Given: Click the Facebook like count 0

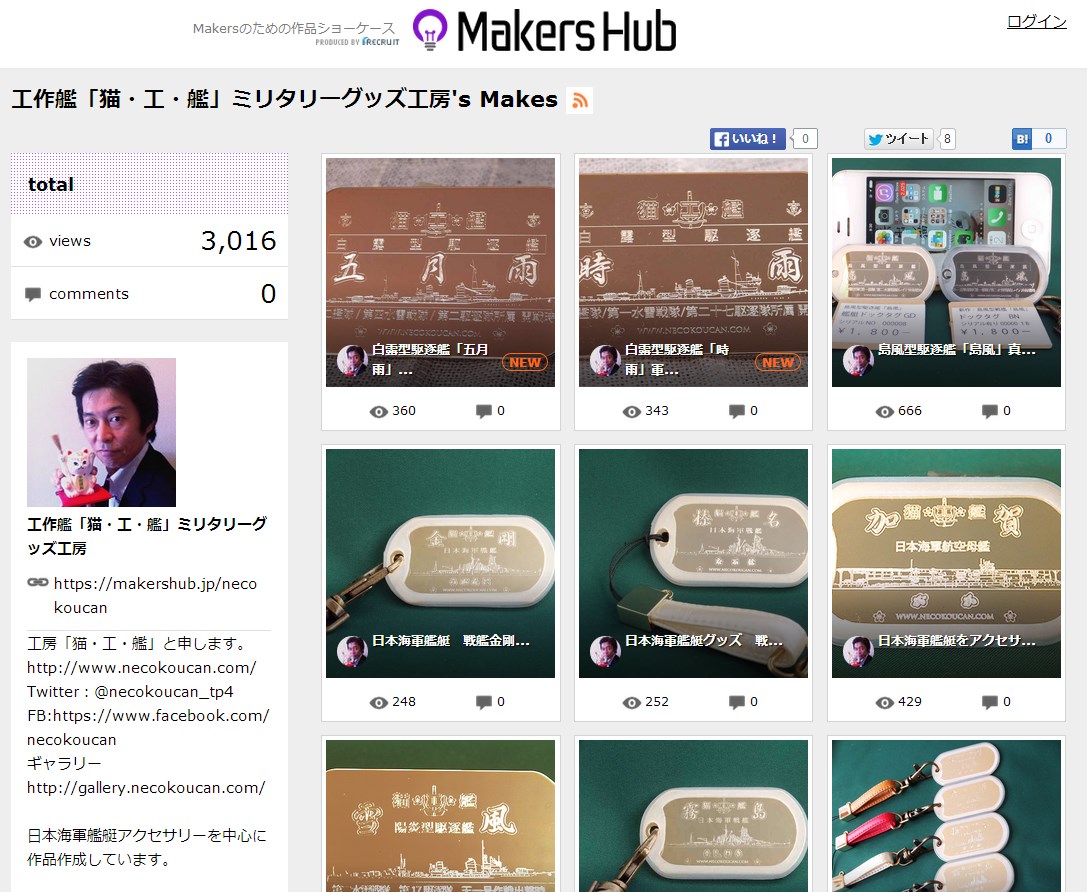Looking at the screenshot, I should [805, 139].
